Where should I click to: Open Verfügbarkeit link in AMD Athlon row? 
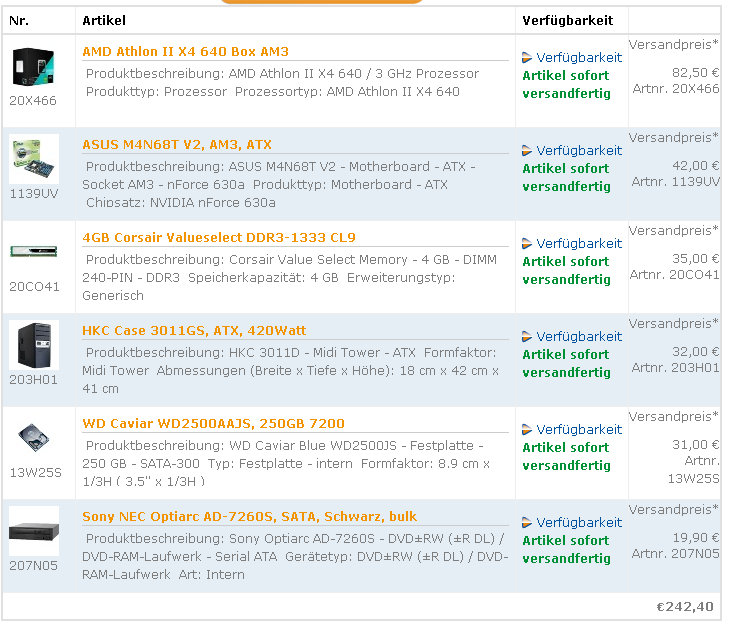pyautogui.click(x=579, y=58)
